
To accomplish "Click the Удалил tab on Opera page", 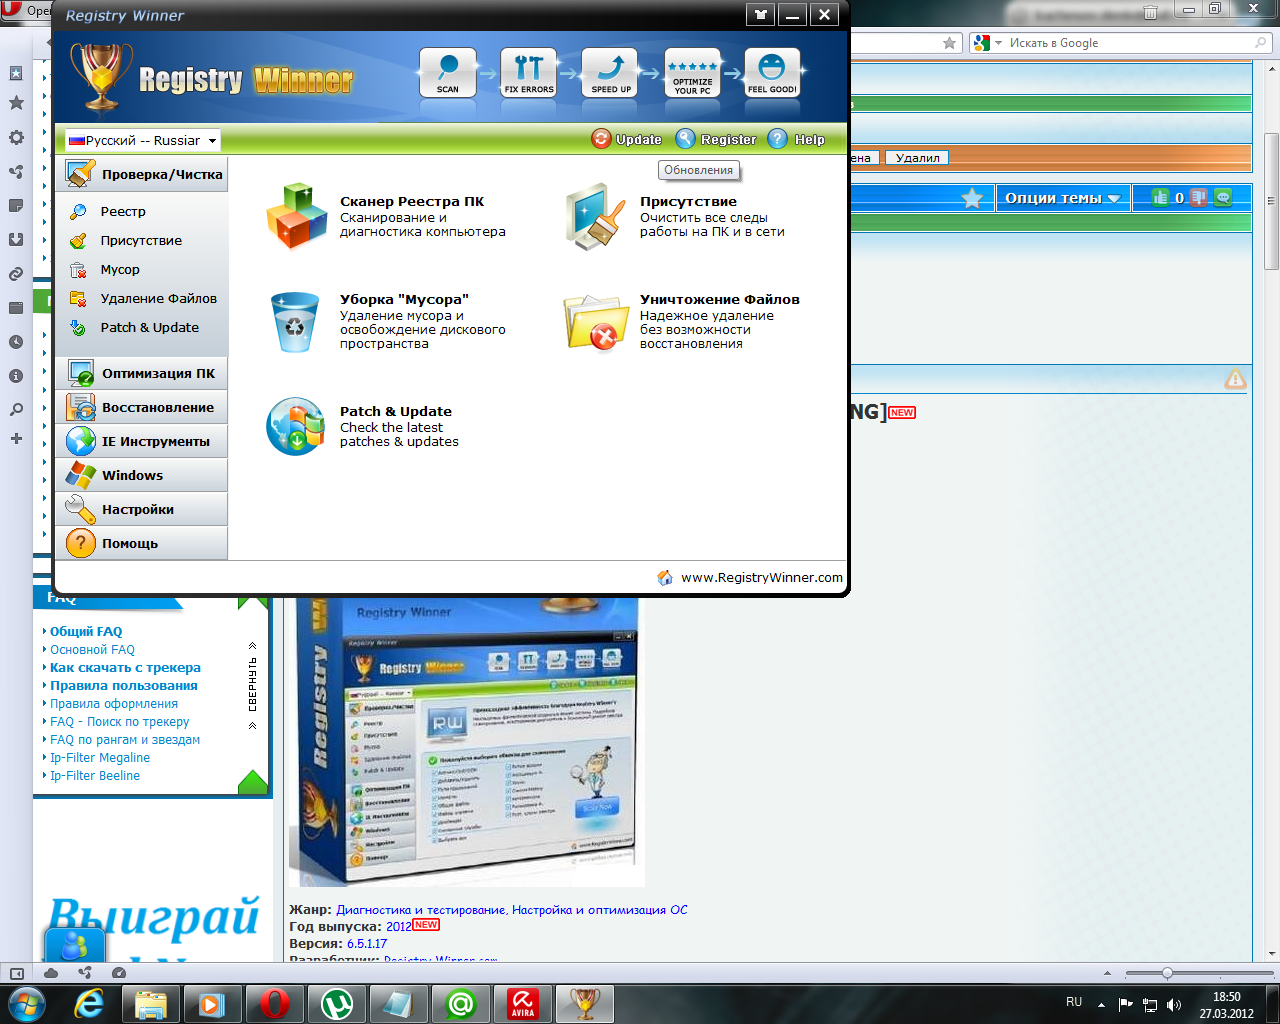I will tap(917, 157).
